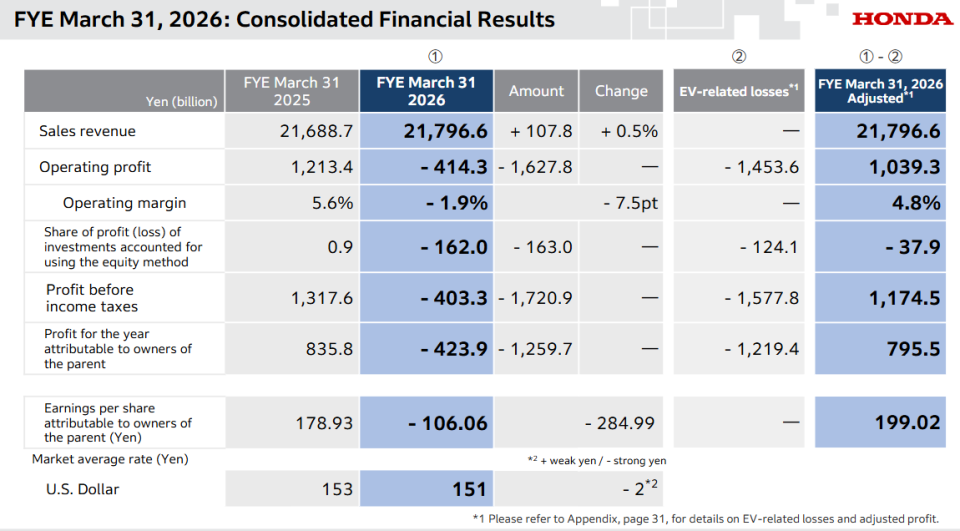Select the FYE March 31 2026 header
Viewport: 960px width, 531px height.
coord(426,91)
